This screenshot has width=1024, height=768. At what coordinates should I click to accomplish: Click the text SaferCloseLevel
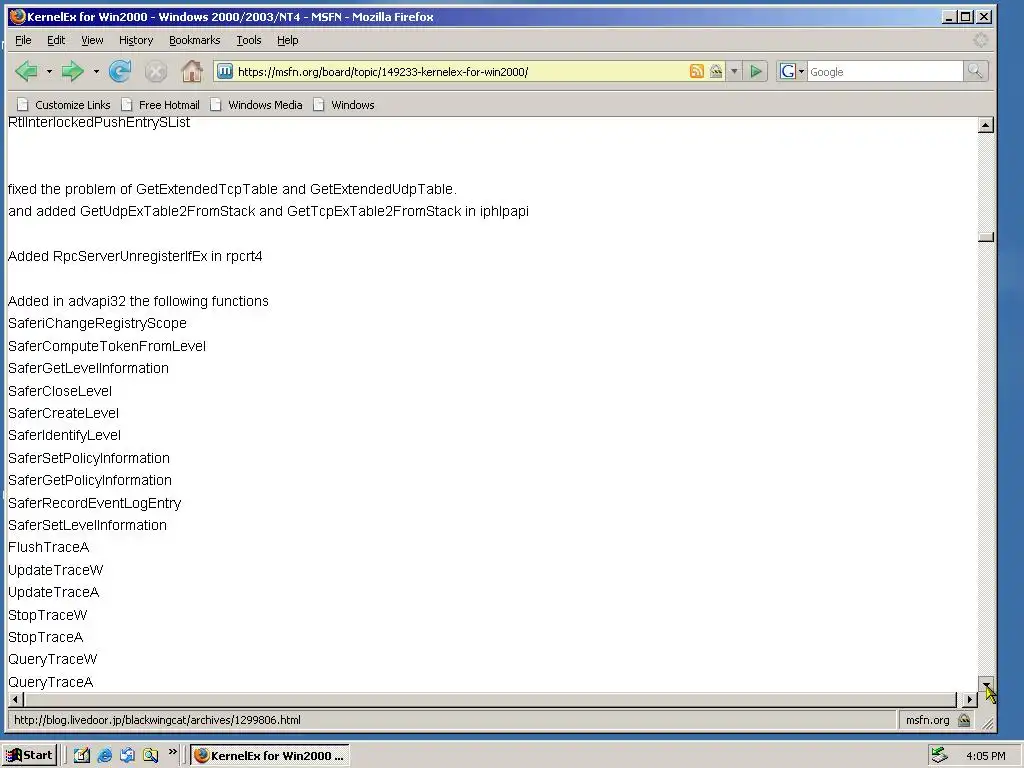click(60, 391)
